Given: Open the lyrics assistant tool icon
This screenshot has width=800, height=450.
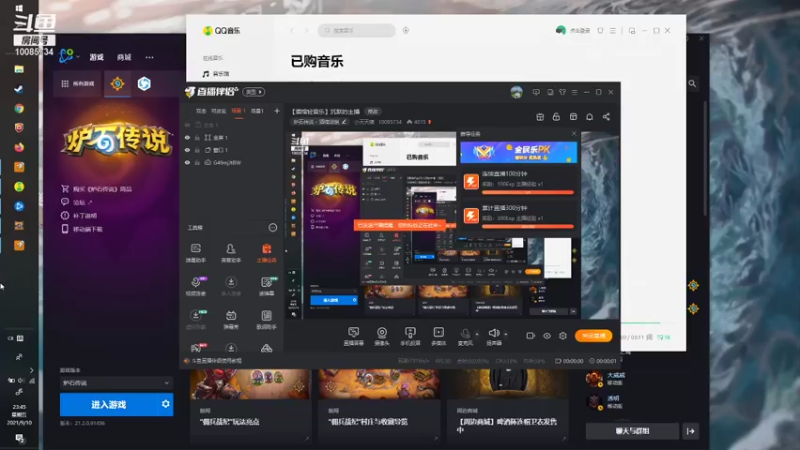Looking at the screenshot, I should [x=266, y=319].
